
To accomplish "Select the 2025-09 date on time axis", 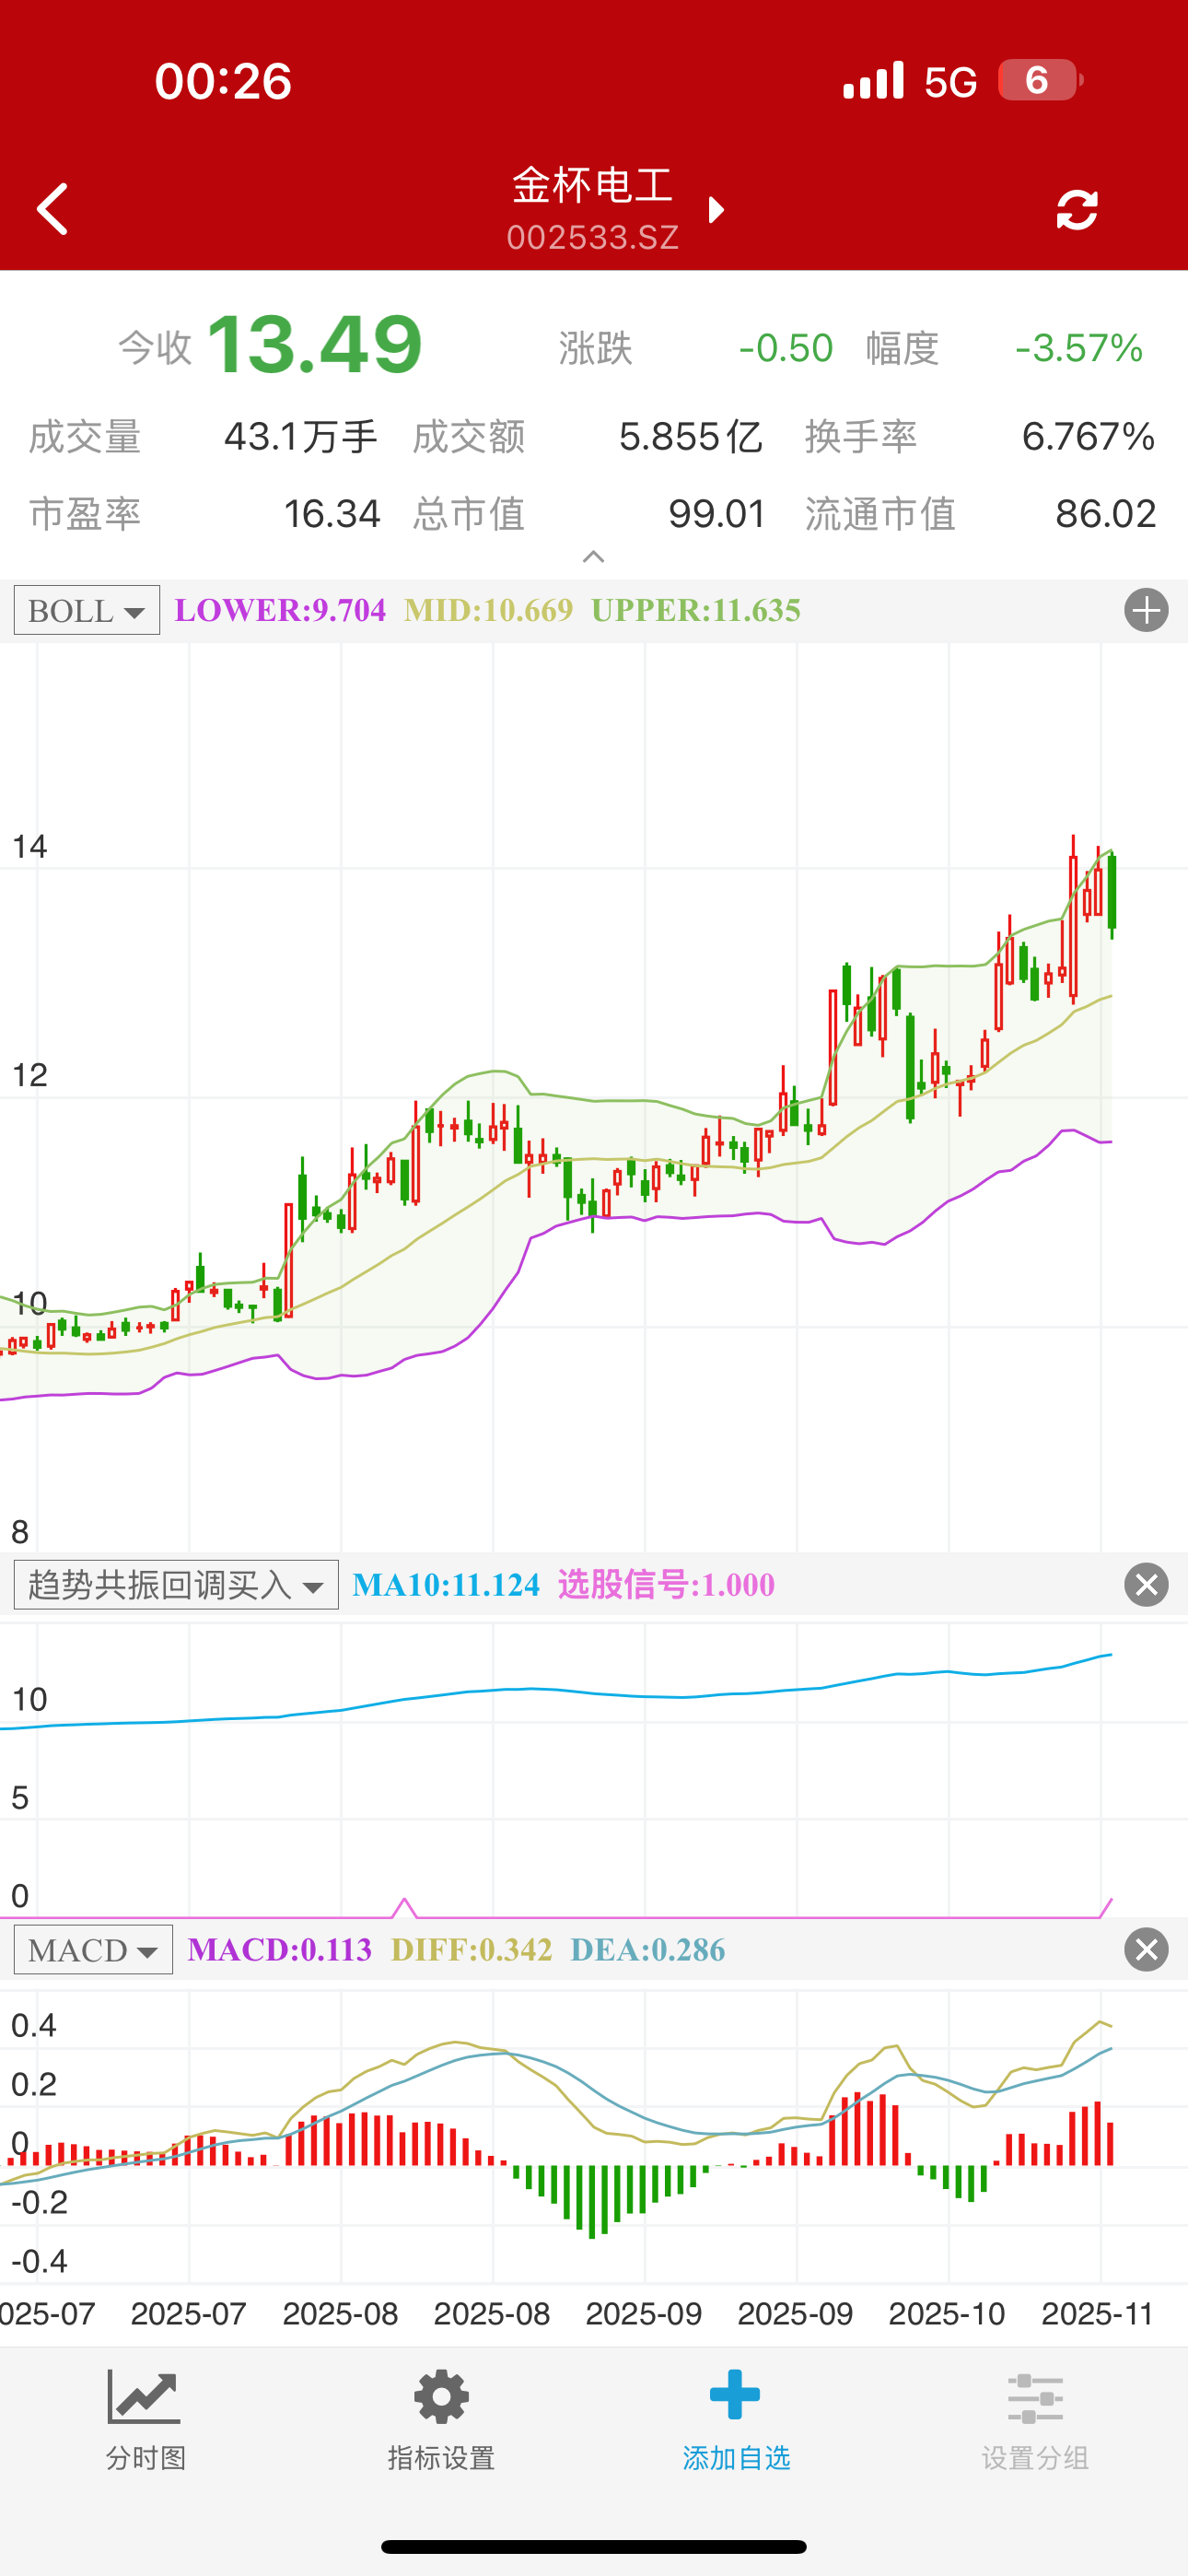I will coord(643,2313).
